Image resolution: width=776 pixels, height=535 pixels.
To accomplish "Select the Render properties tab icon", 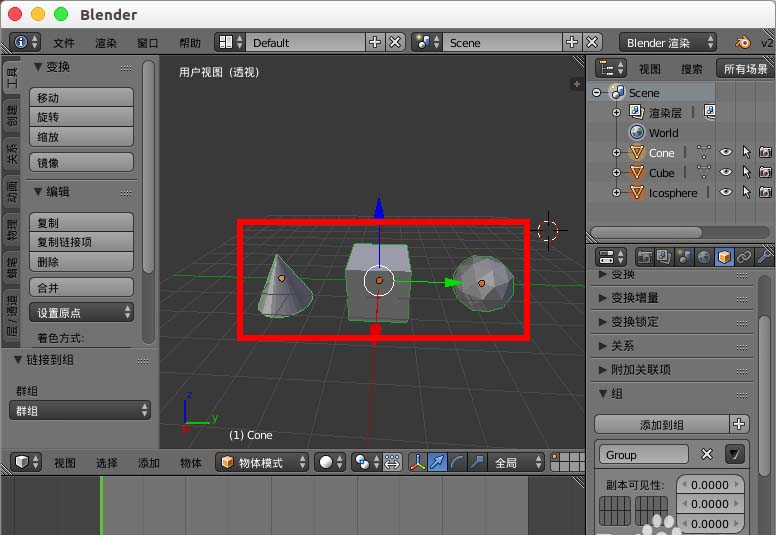I will 644,257.
